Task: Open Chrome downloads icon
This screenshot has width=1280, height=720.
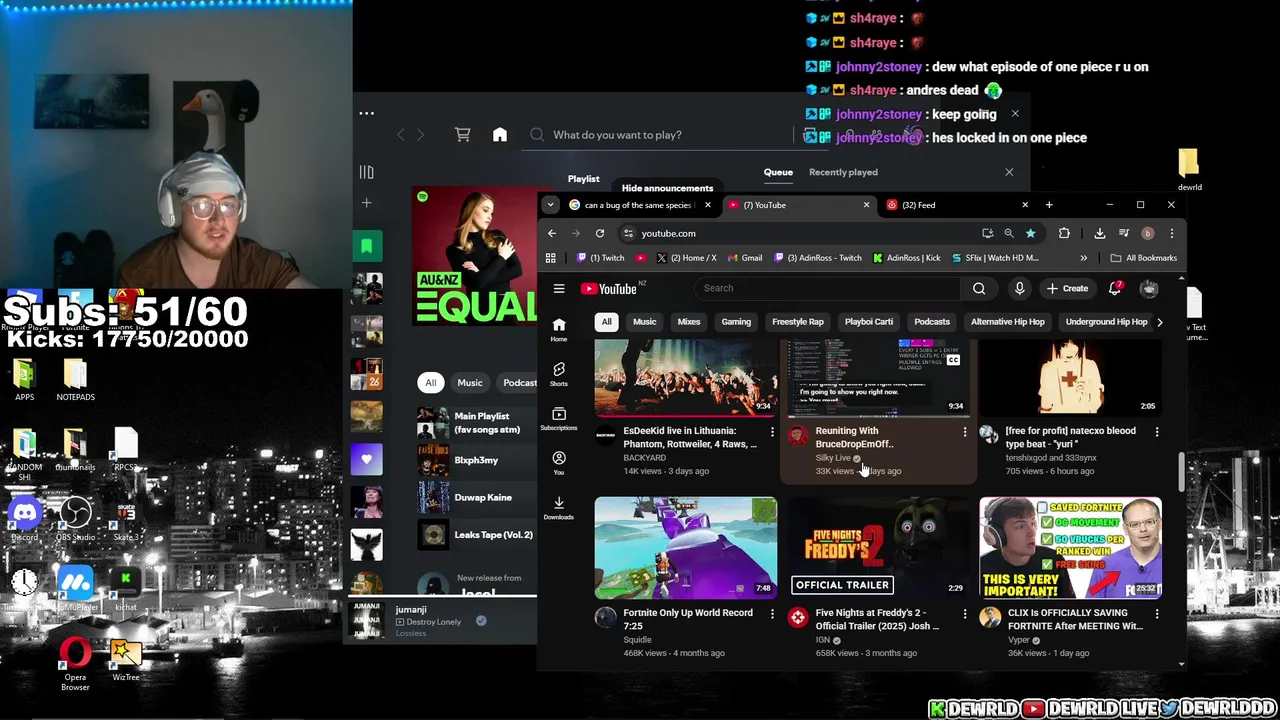Action: [x=1099, y=233]
